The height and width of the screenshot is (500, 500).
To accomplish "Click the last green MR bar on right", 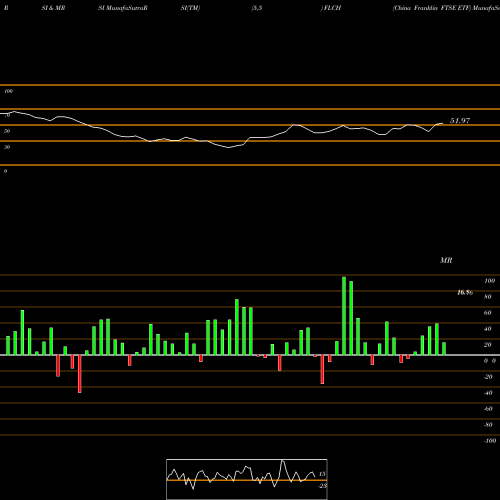I will 444,349.
